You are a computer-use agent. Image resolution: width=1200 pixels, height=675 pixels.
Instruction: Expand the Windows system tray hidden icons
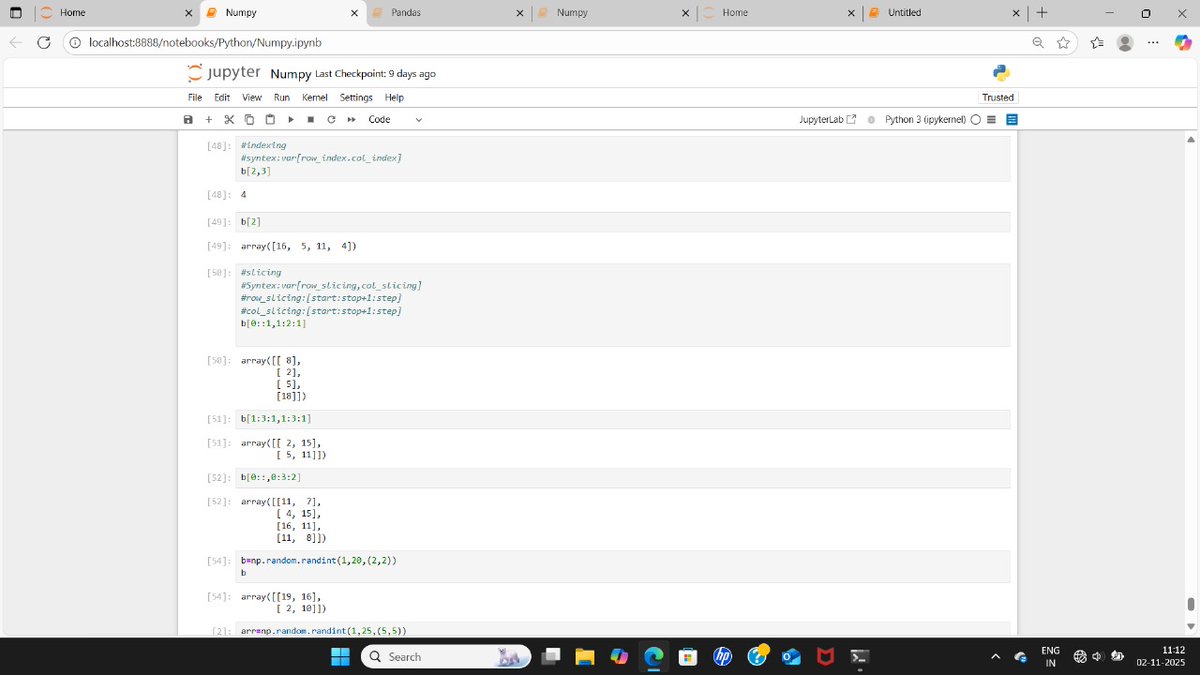(x=995, y=656)
